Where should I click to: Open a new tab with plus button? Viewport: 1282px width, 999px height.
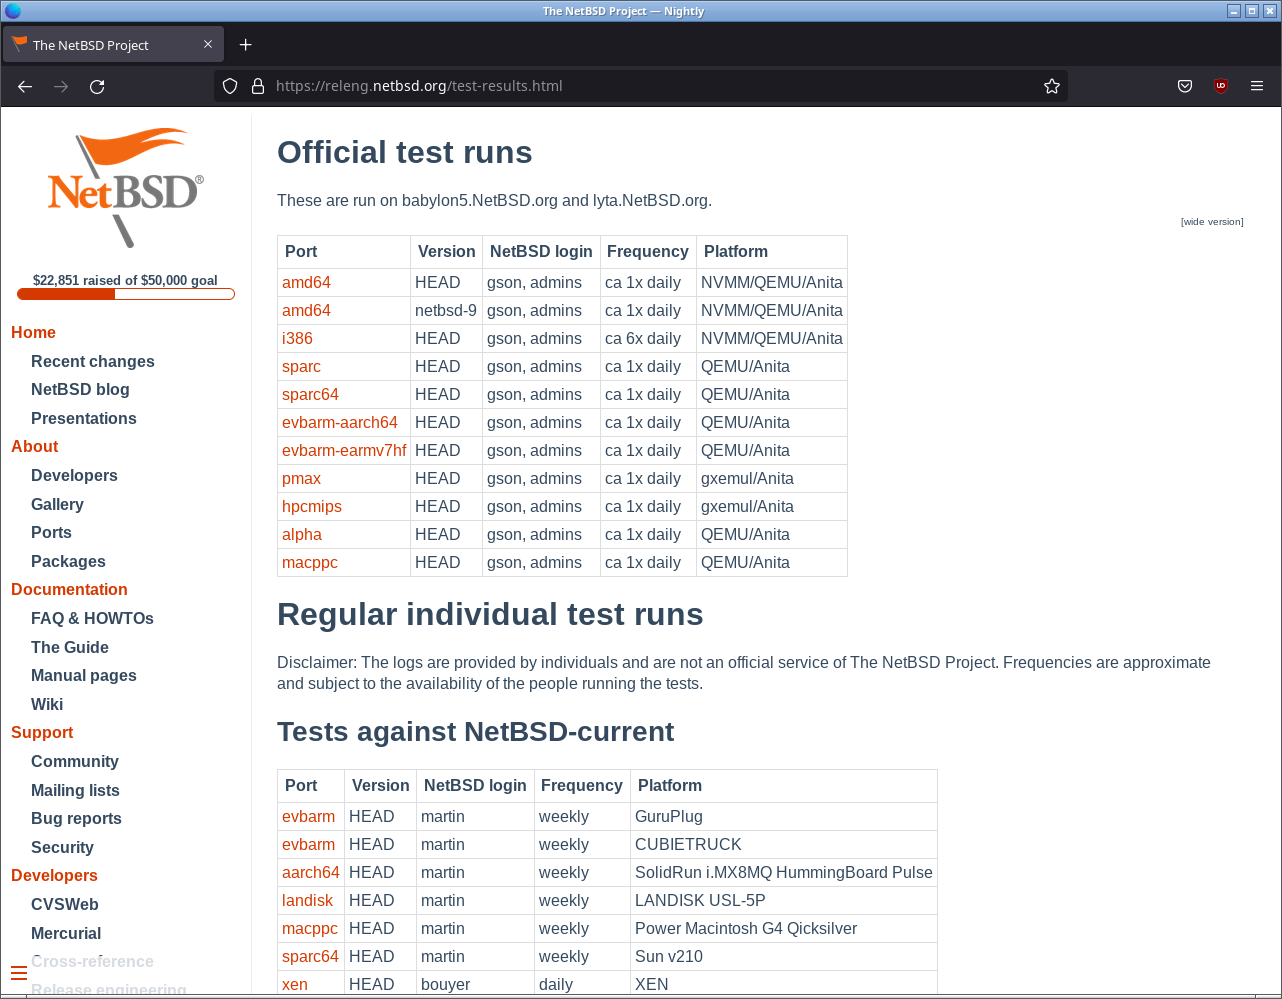point(245,45)
